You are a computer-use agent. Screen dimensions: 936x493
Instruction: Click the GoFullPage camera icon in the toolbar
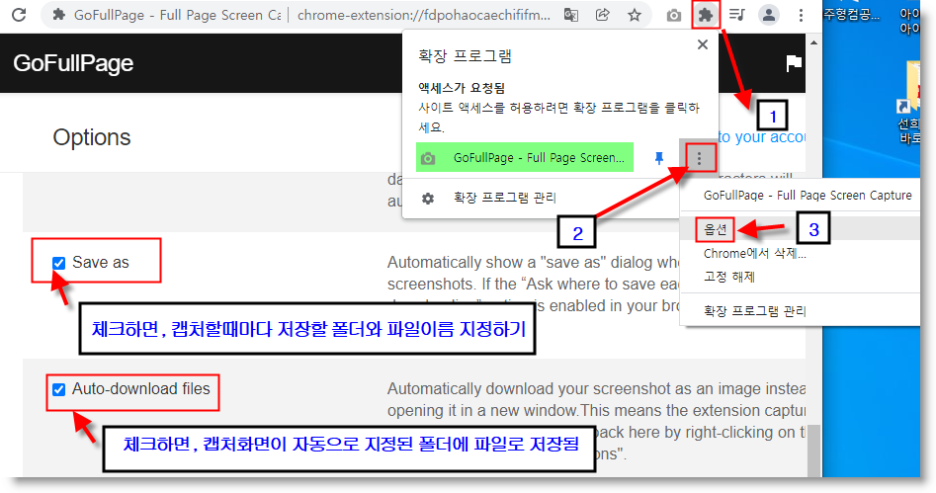pos(673,15)
